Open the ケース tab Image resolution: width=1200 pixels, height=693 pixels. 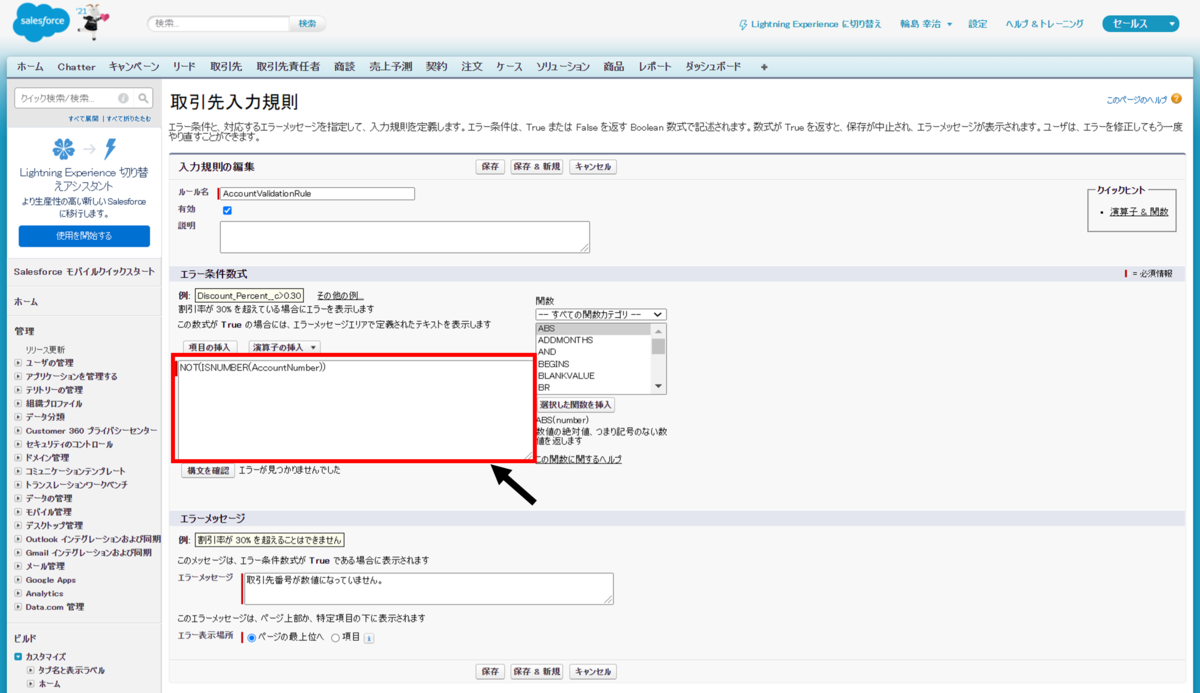click(509, 67)
